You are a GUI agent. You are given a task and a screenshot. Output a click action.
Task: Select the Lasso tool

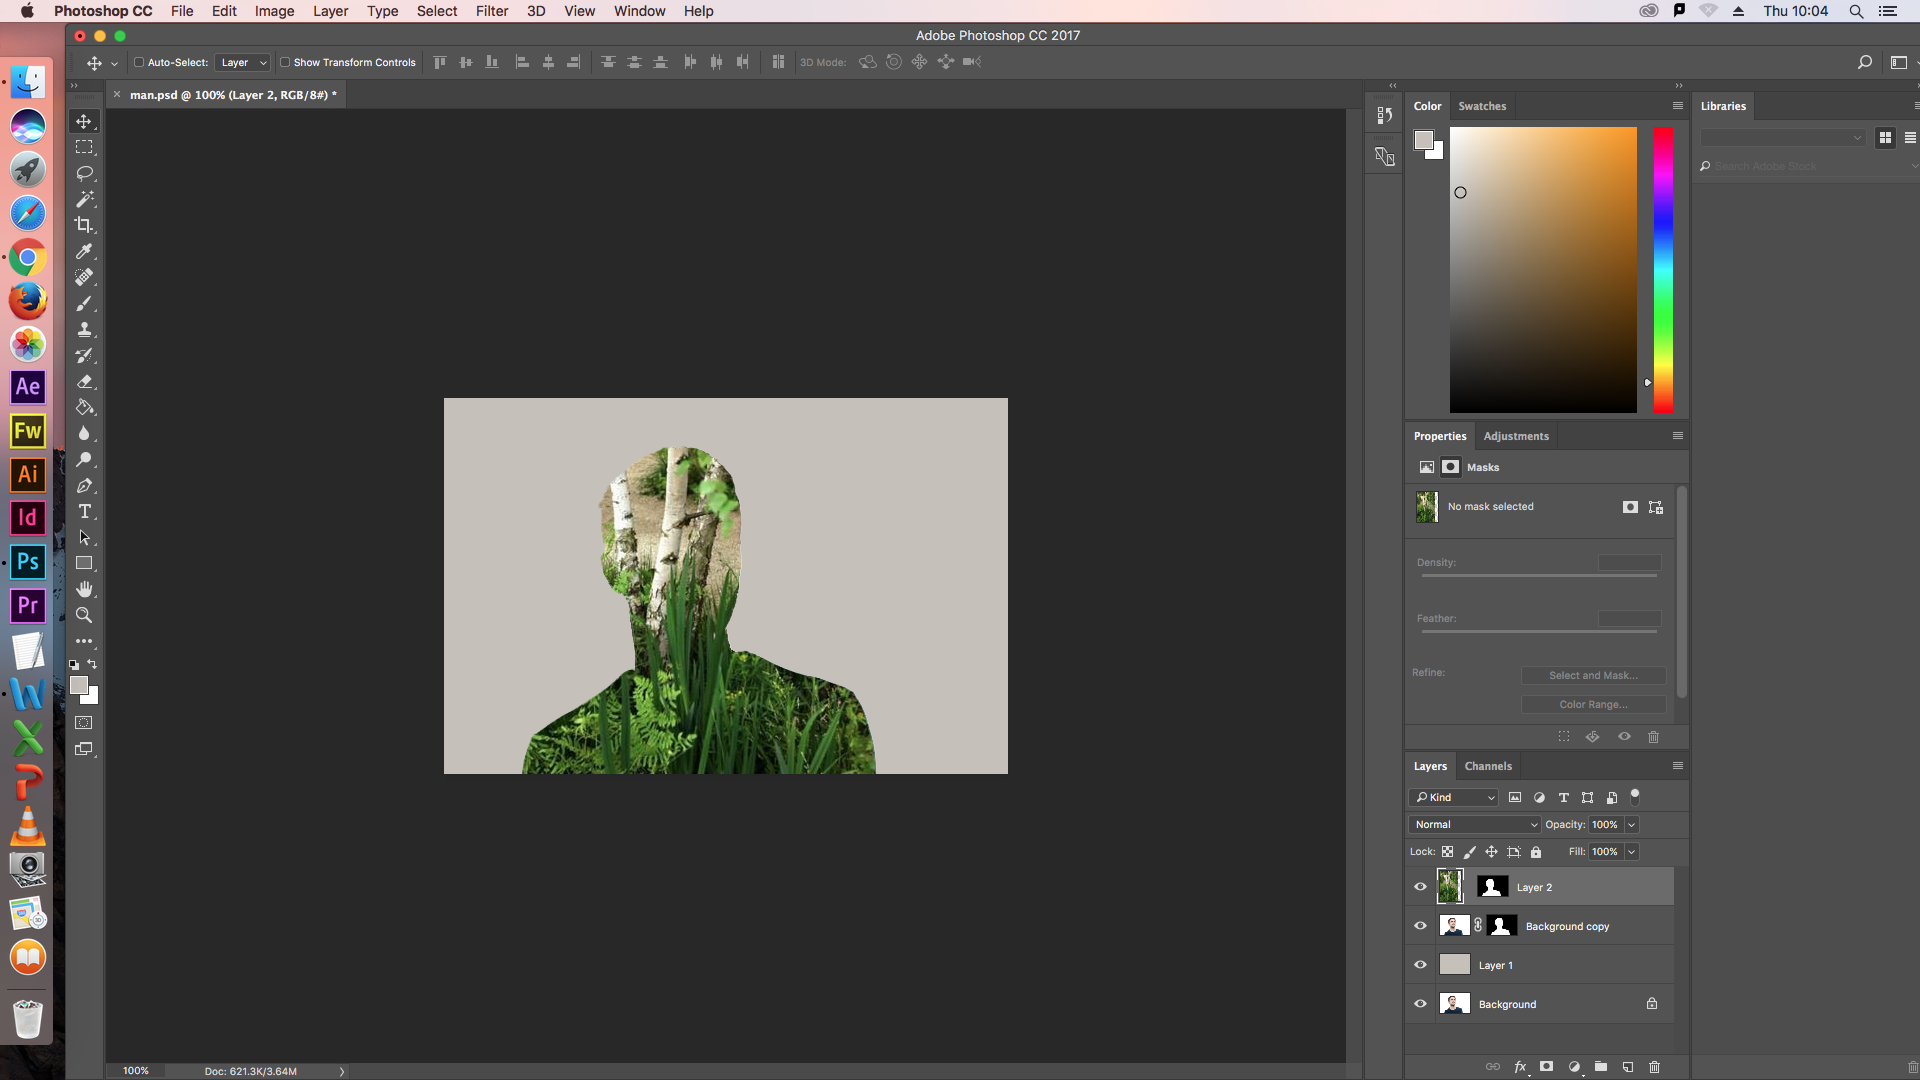(84, 173)
